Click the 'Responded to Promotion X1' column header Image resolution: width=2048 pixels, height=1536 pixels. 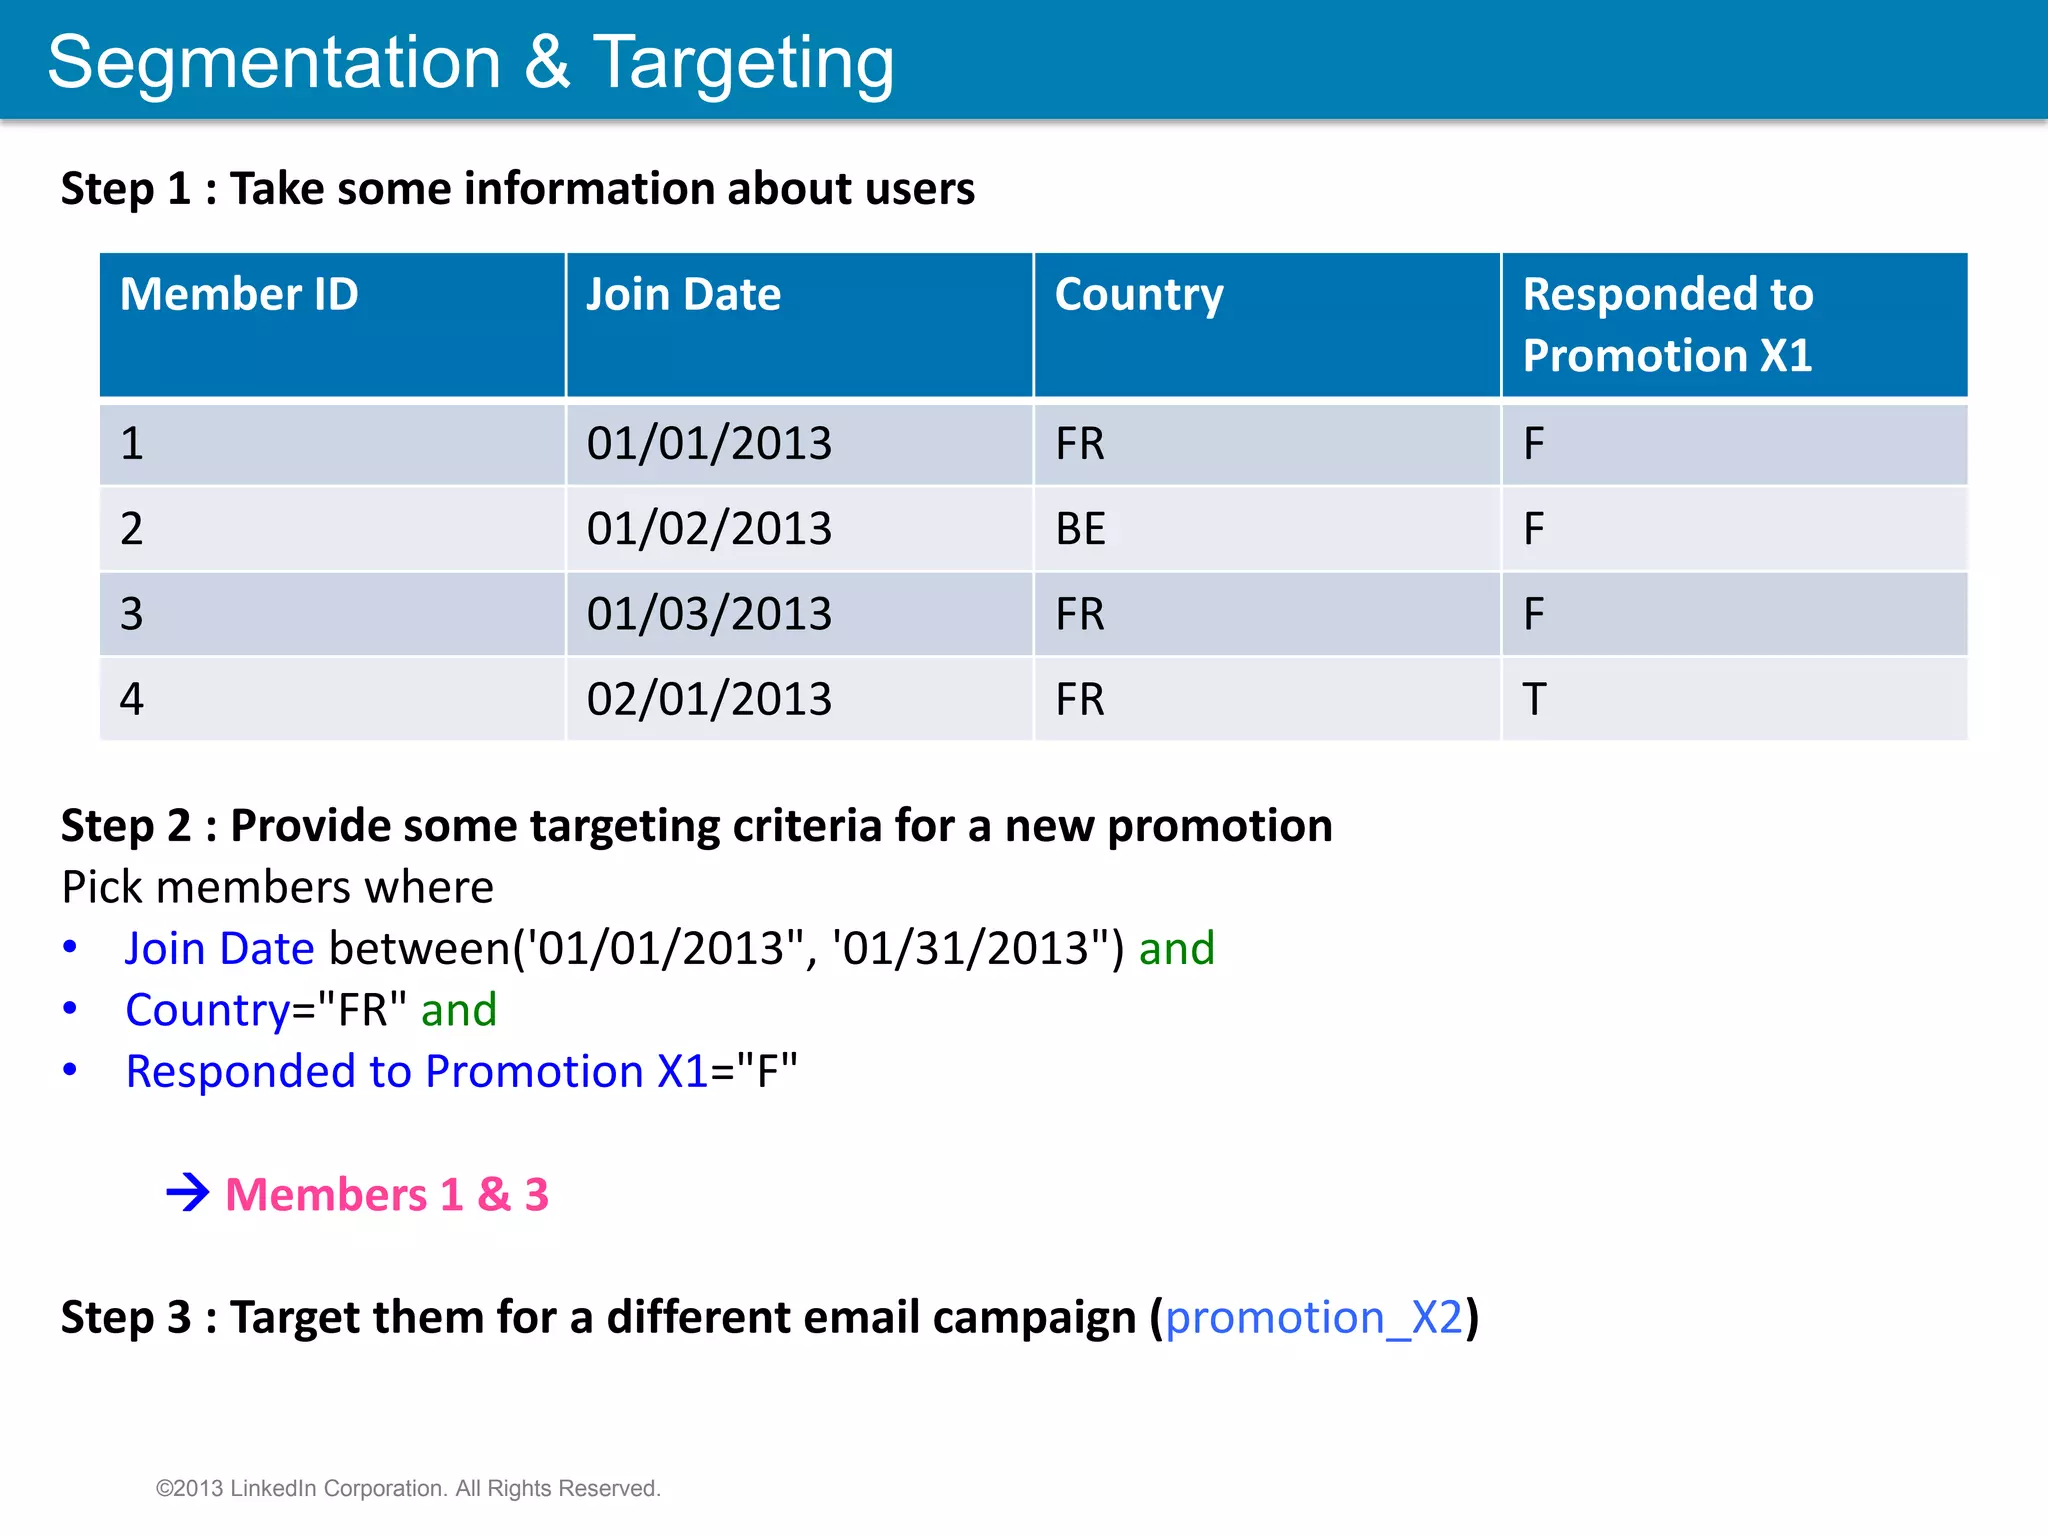(x=1735, y=325)
